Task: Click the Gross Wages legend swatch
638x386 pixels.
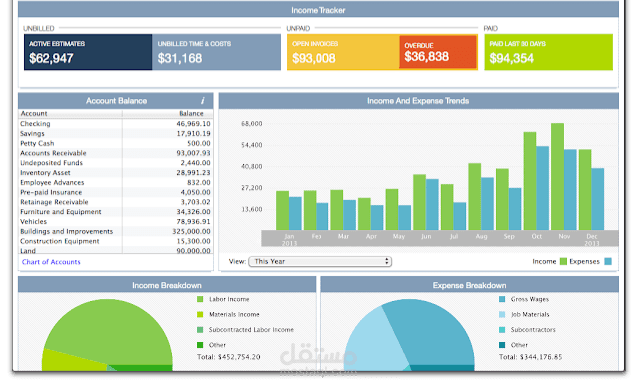Action: (x=502, y=299)
